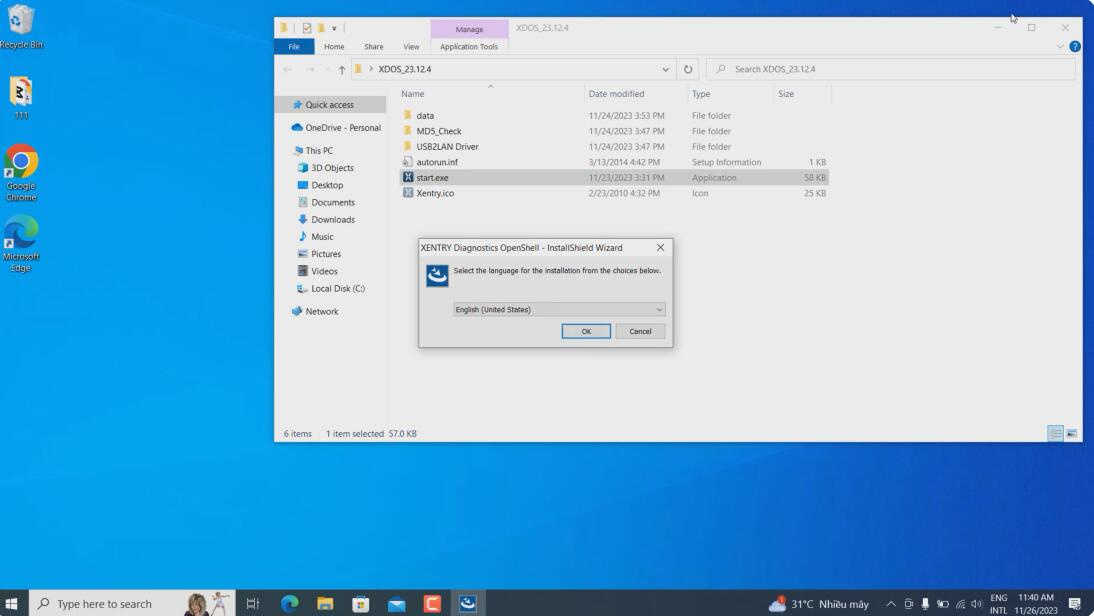Open the File menu in Explorer
The height and width of the screenshot is (616, 1094).
(x=294, y=47)
